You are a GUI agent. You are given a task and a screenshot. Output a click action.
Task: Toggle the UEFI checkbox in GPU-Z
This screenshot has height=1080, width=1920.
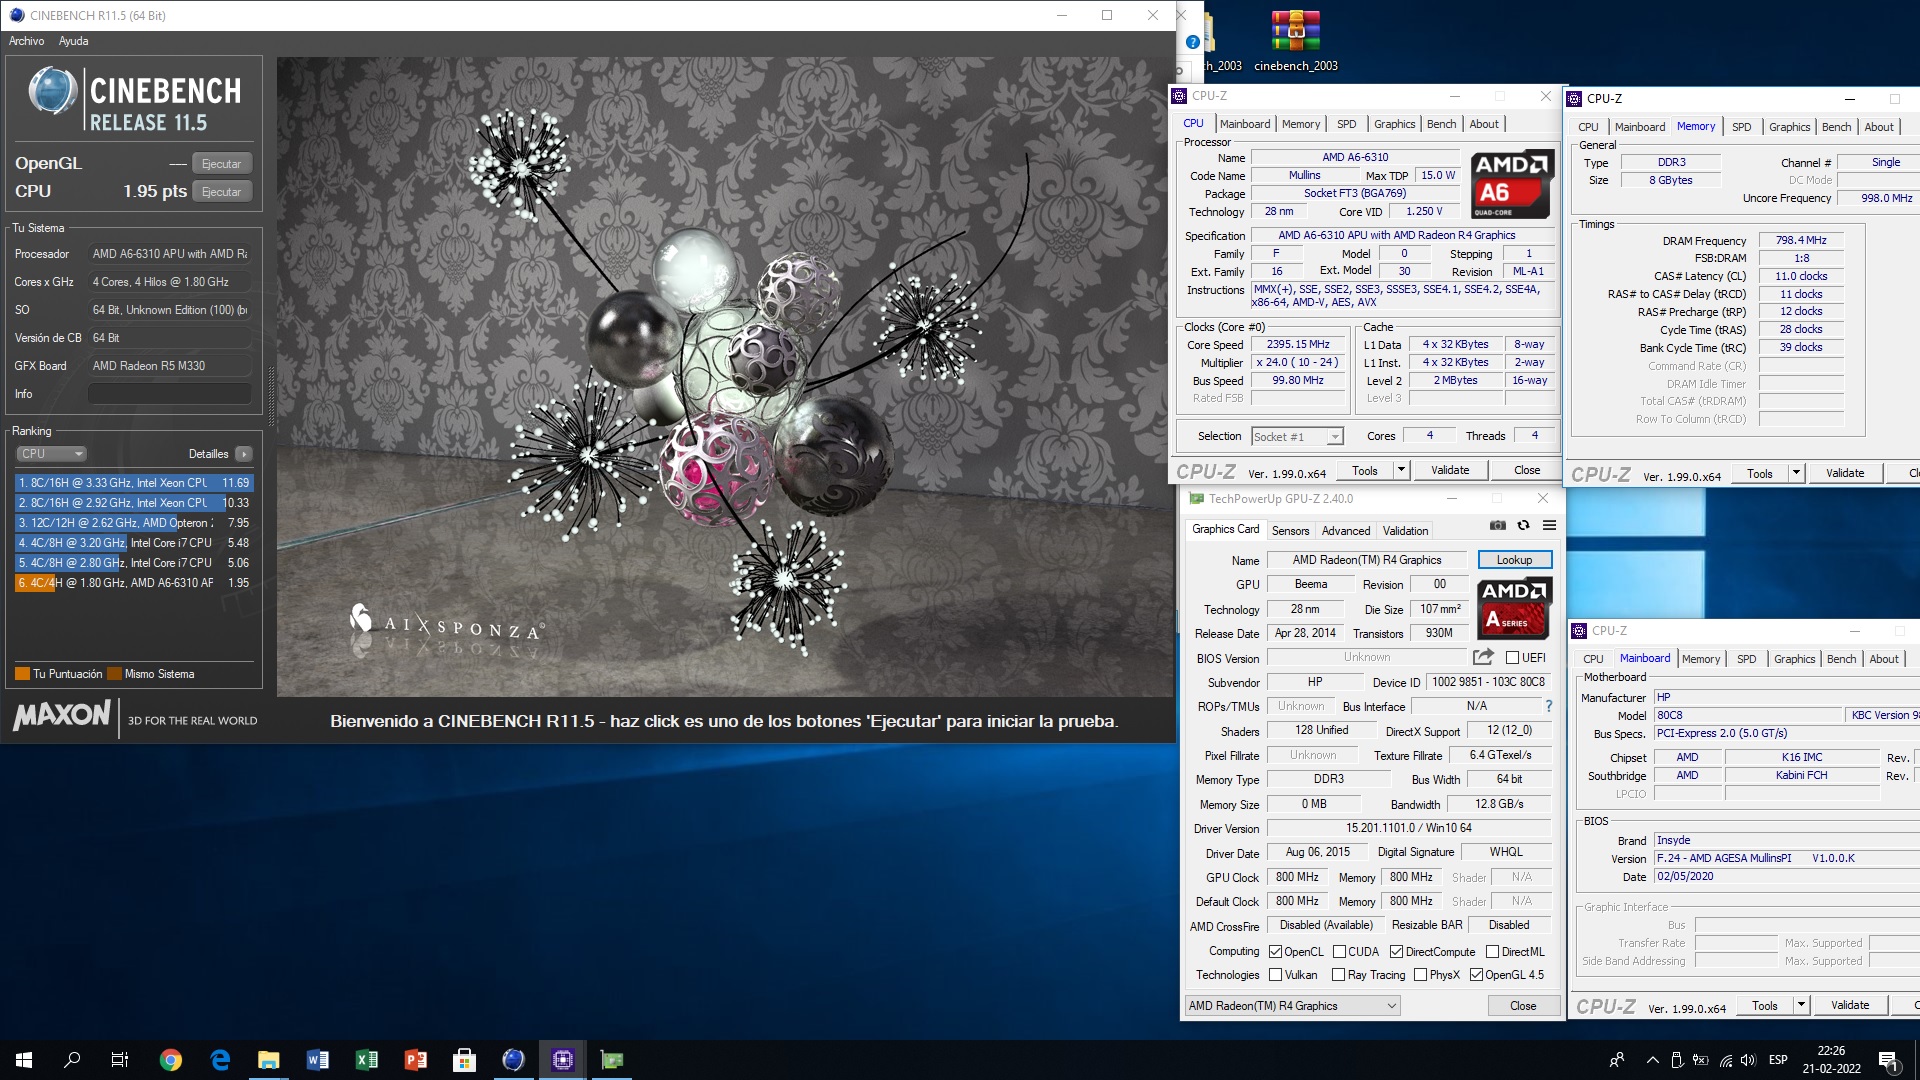click(x=1512, y=657)
